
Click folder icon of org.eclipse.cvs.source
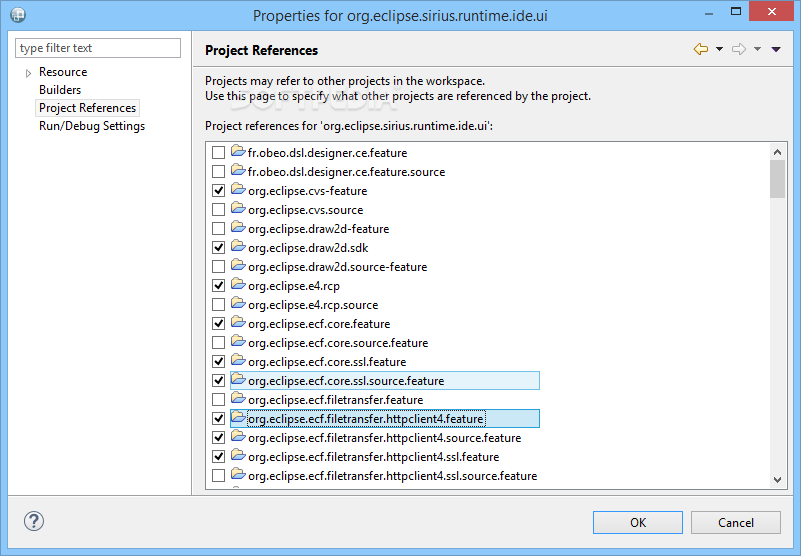pyautogui.click(x=238, y=207)
